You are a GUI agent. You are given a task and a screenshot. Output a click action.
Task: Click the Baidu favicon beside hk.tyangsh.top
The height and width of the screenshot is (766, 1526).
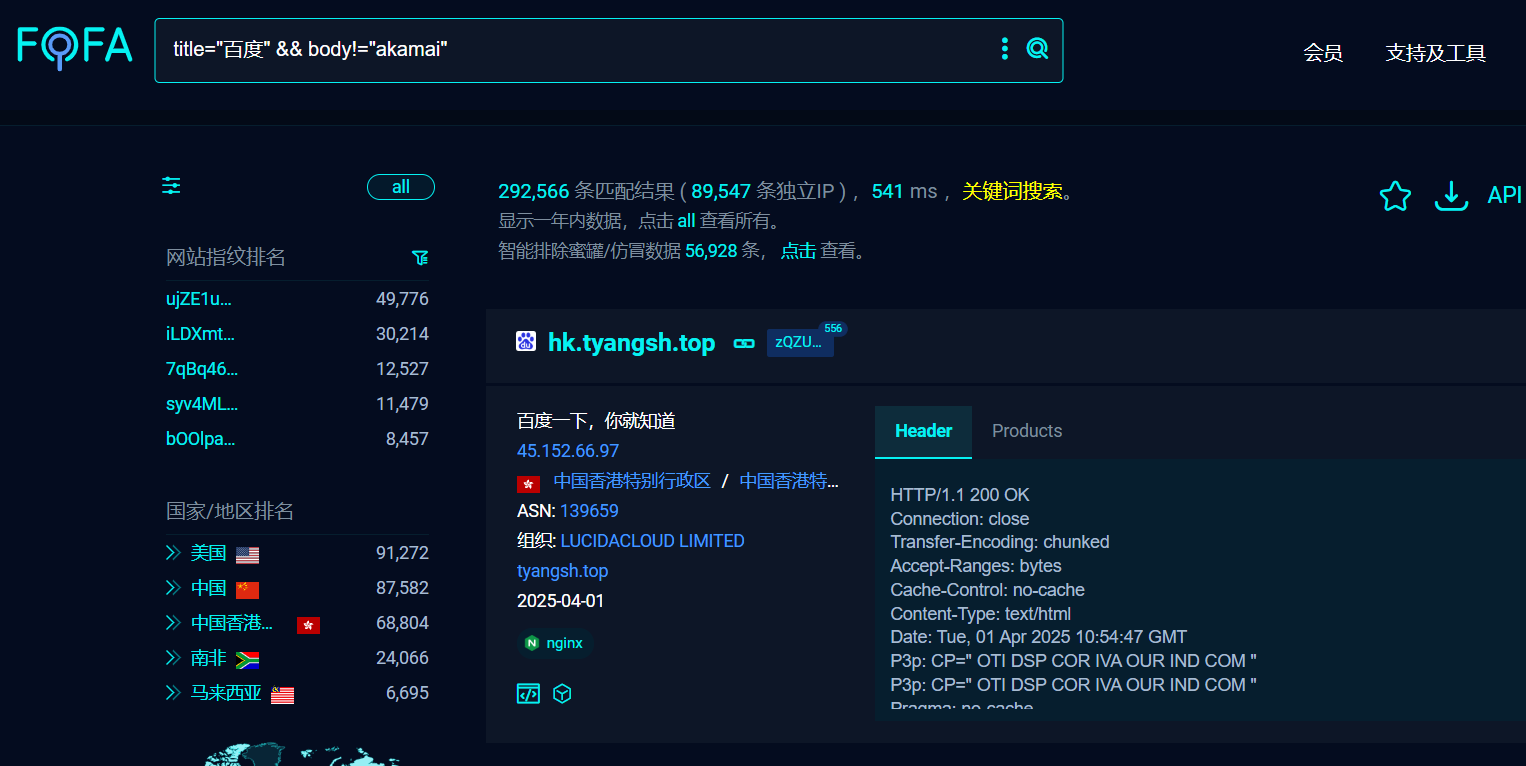point(526,342)
